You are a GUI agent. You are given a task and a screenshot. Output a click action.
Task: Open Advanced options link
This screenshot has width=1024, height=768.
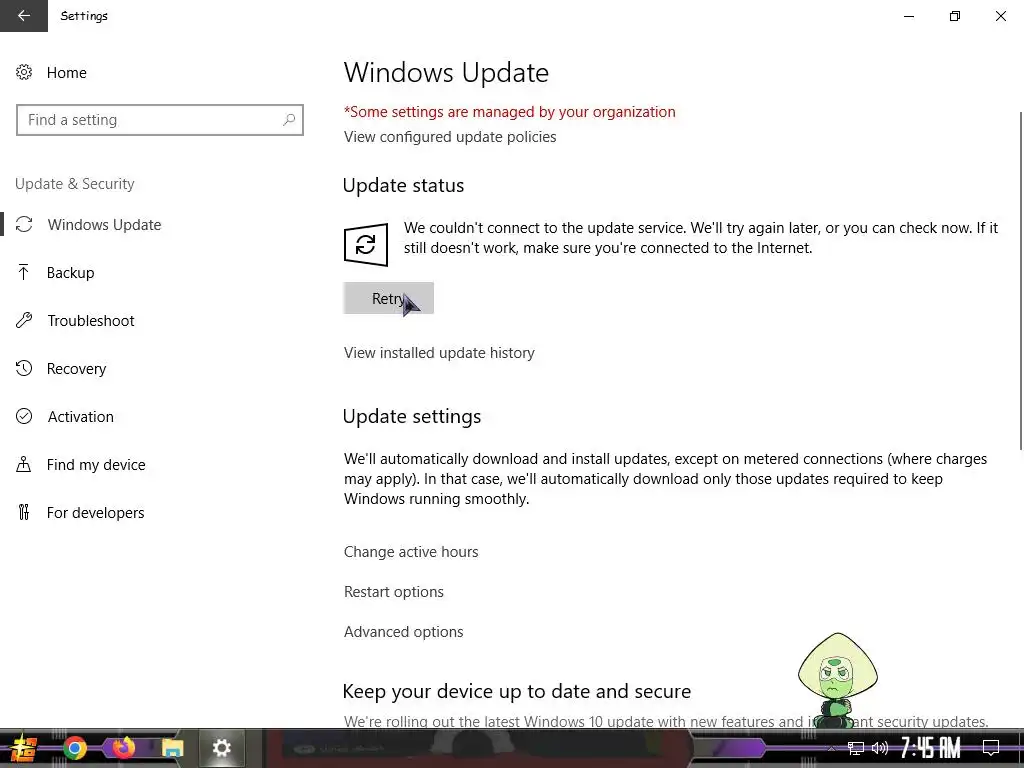404,632
